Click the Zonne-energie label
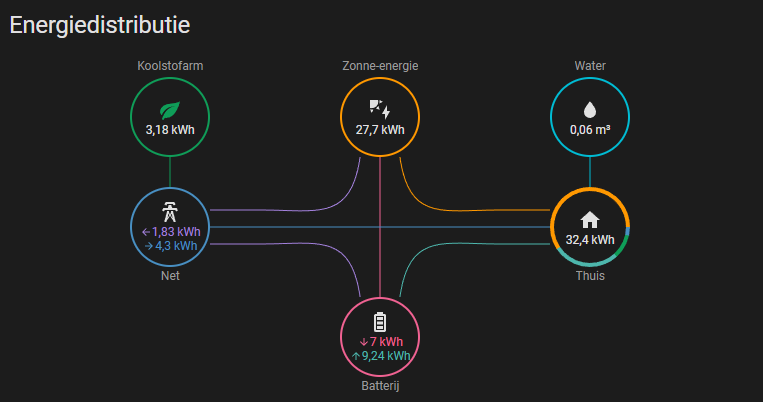The height and width of the screenshot is (402, 763). coord(380,66)
